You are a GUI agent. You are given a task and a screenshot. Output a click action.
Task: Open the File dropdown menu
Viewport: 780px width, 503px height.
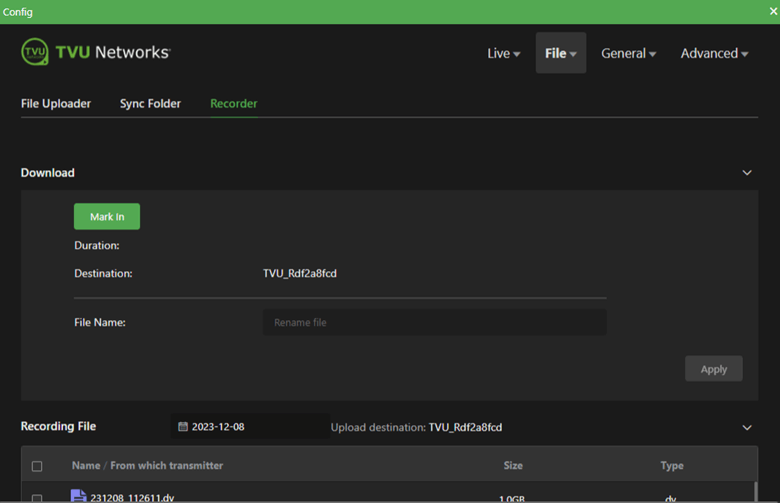pyautogui.click(x=561, y=53)
